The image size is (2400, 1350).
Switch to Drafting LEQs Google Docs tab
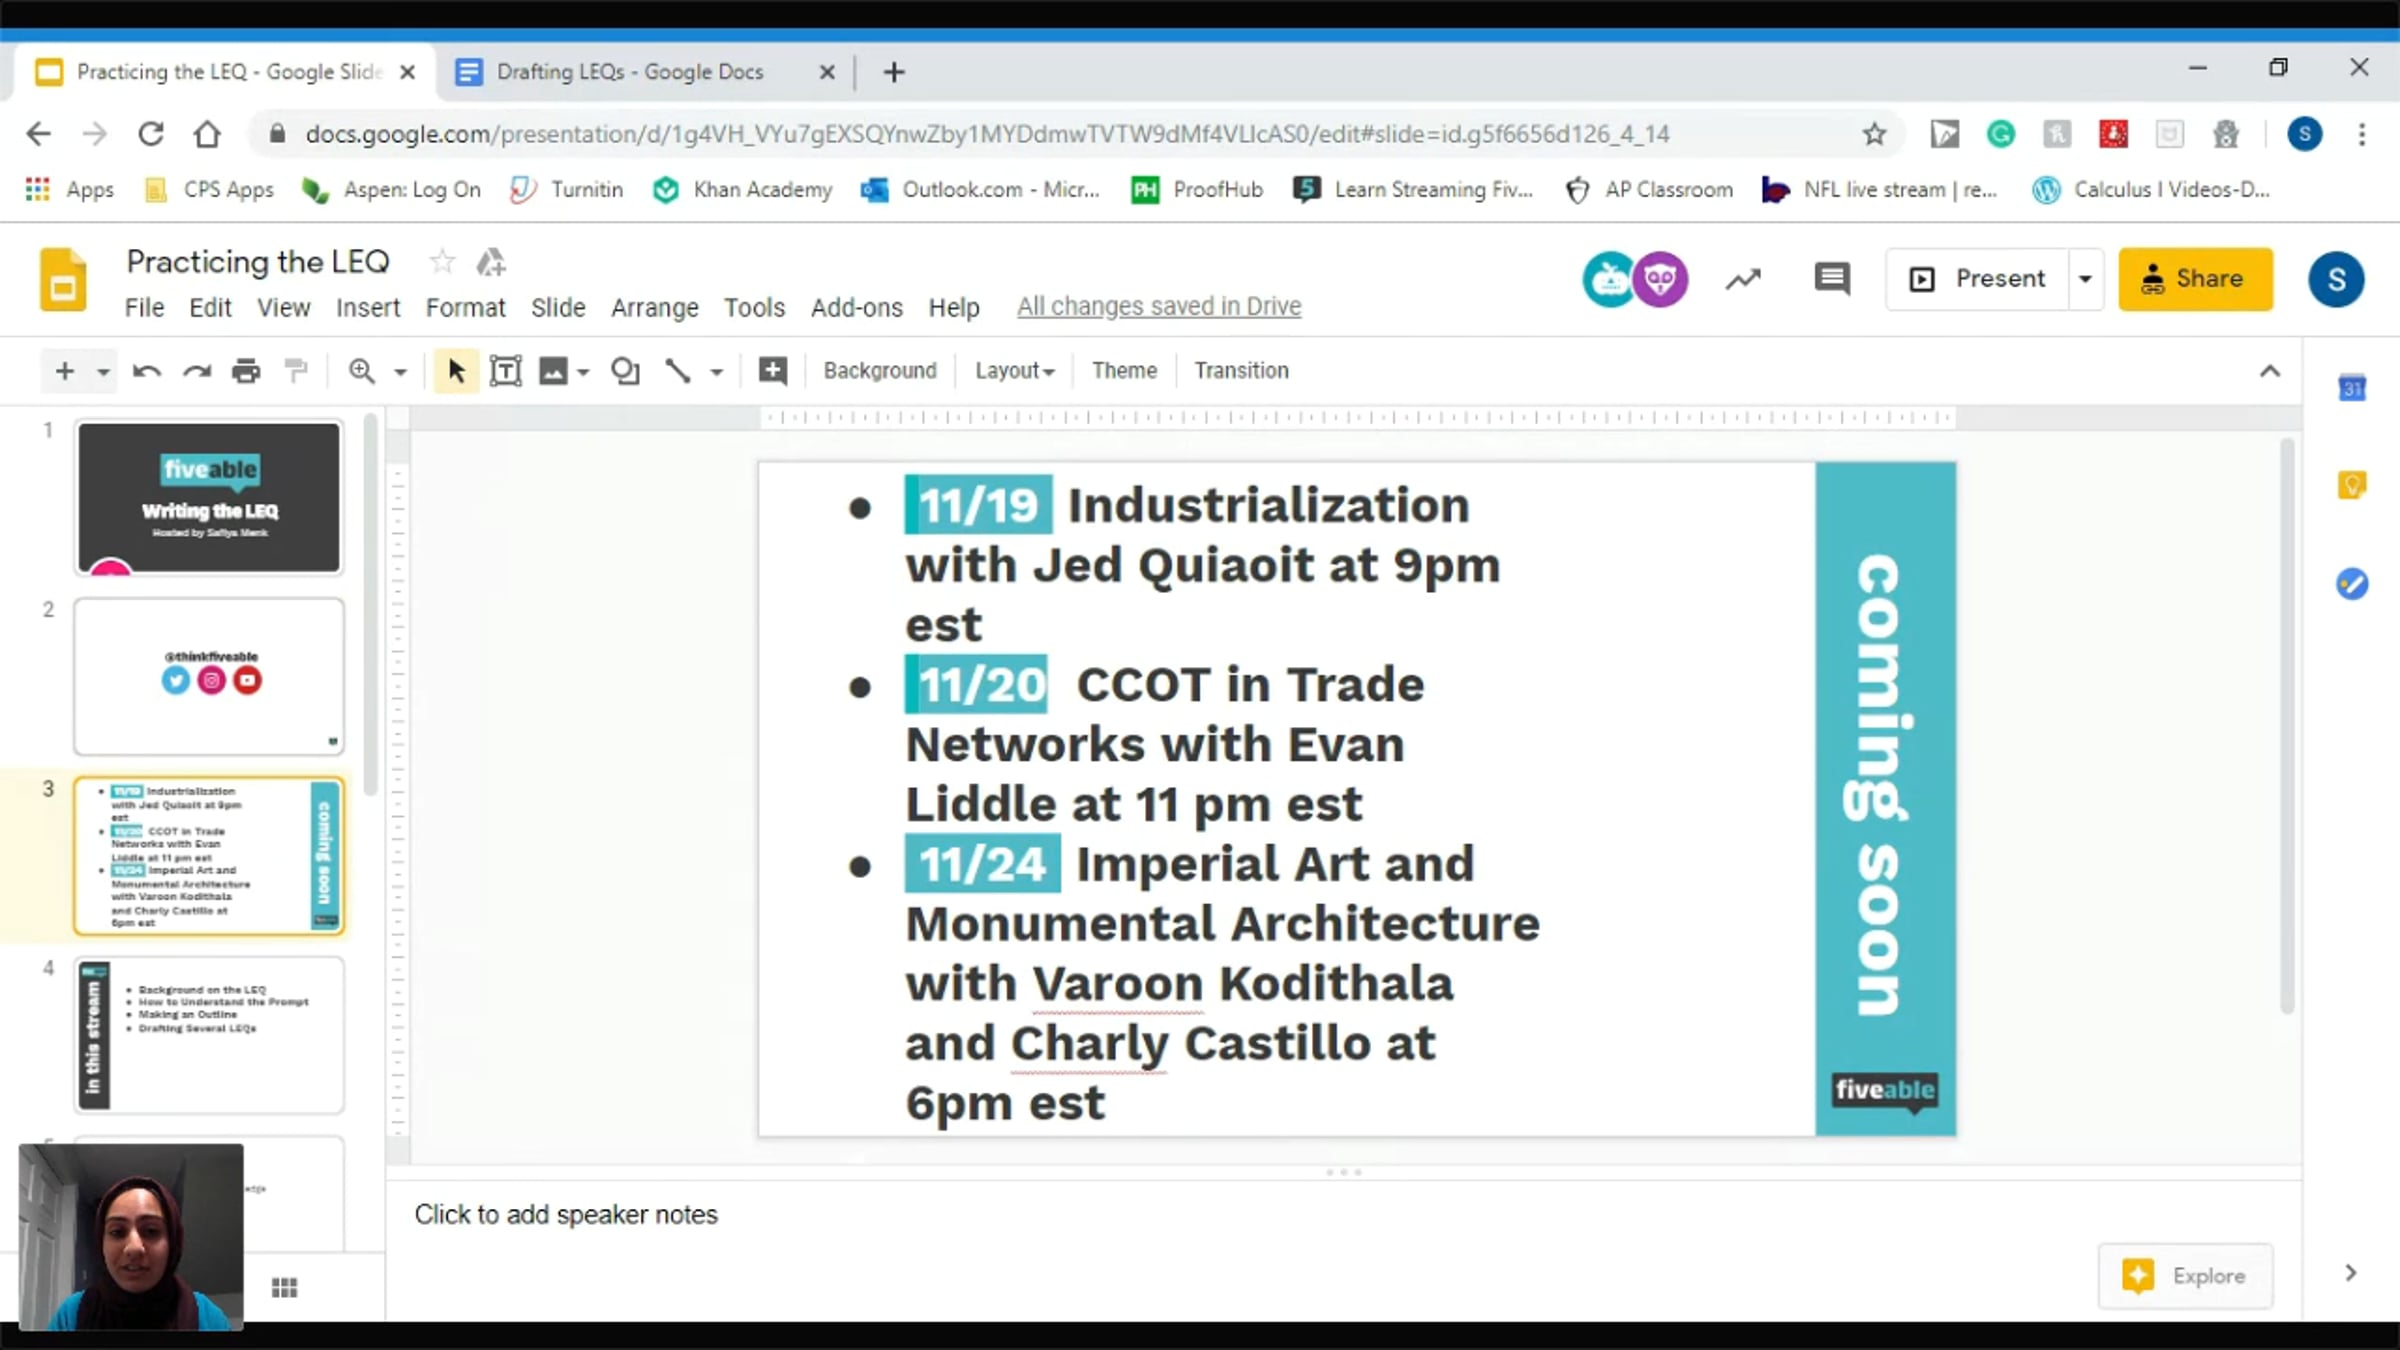(630, 72)
